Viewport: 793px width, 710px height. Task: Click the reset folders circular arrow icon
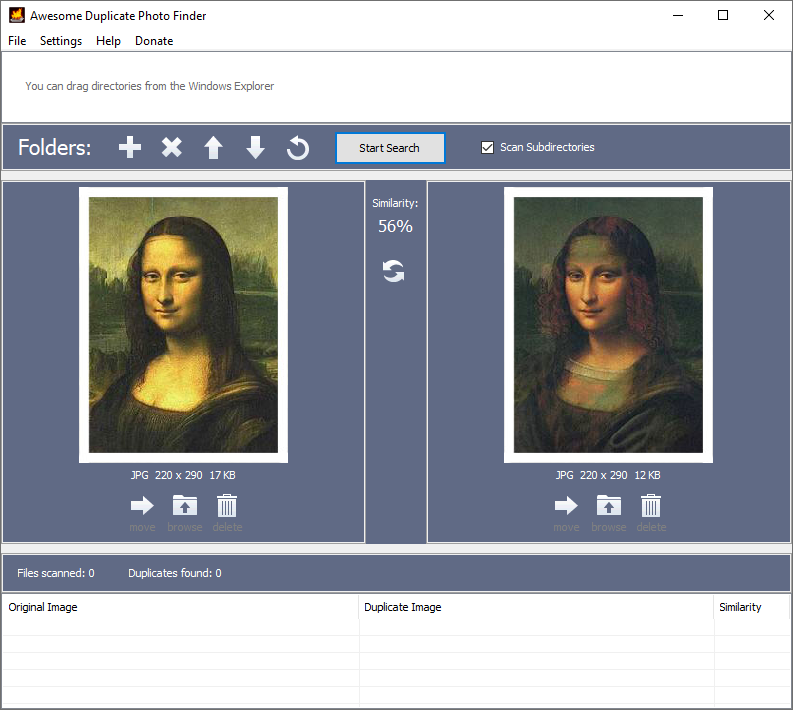tap(298, 148)
